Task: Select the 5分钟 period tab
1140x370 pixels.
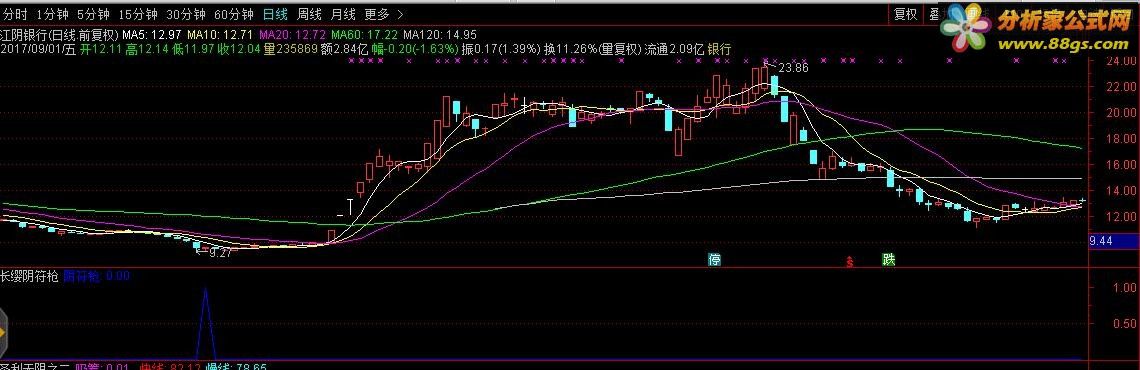Action: (x=93, y=14)
